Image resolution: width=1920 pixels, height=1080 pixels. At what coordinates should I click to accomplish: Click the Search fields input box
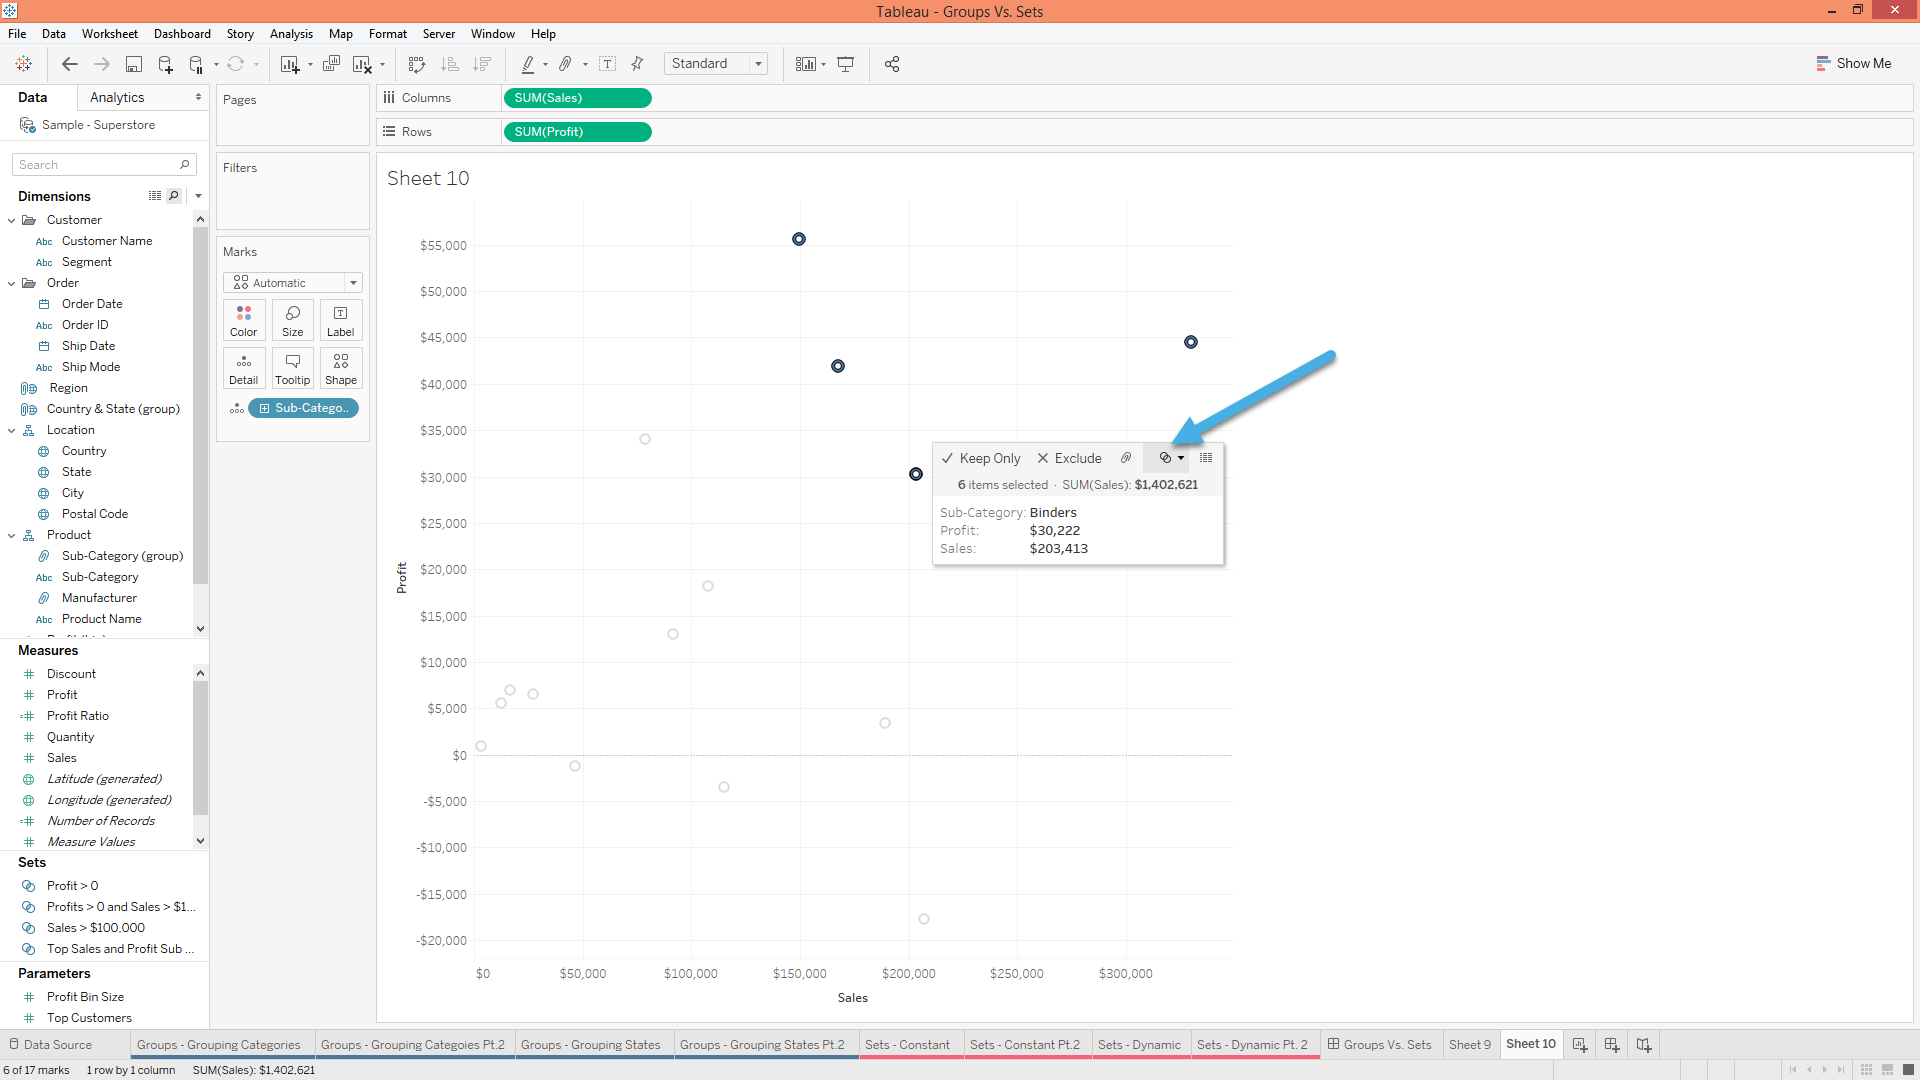click(x=104, y=165)
